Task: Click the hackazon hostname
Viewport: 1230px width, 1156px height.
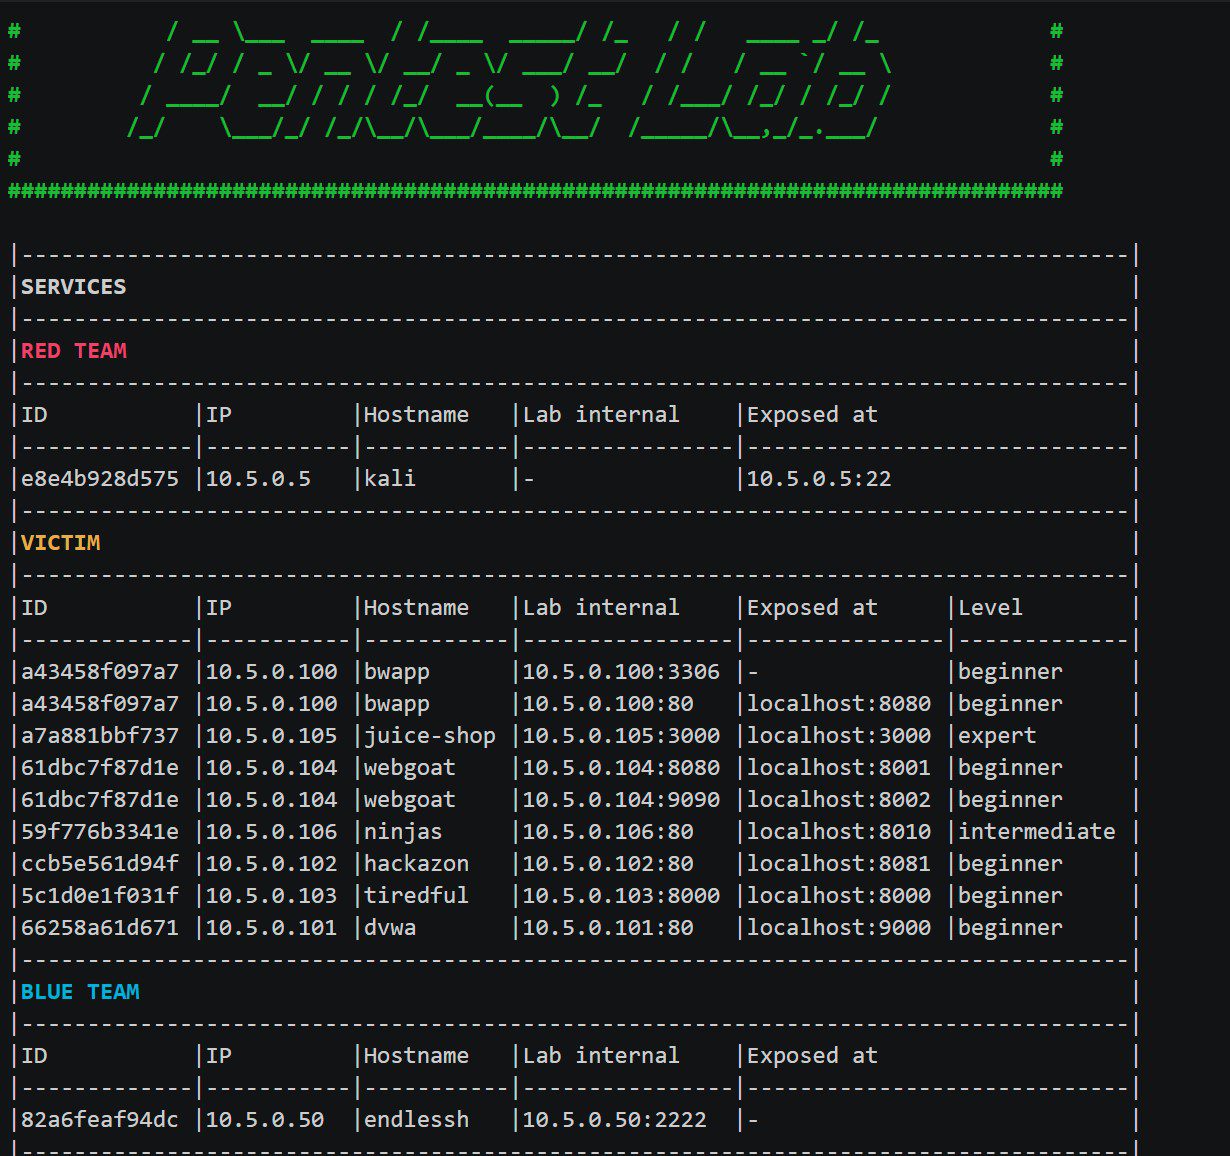Action: [416, 864]
